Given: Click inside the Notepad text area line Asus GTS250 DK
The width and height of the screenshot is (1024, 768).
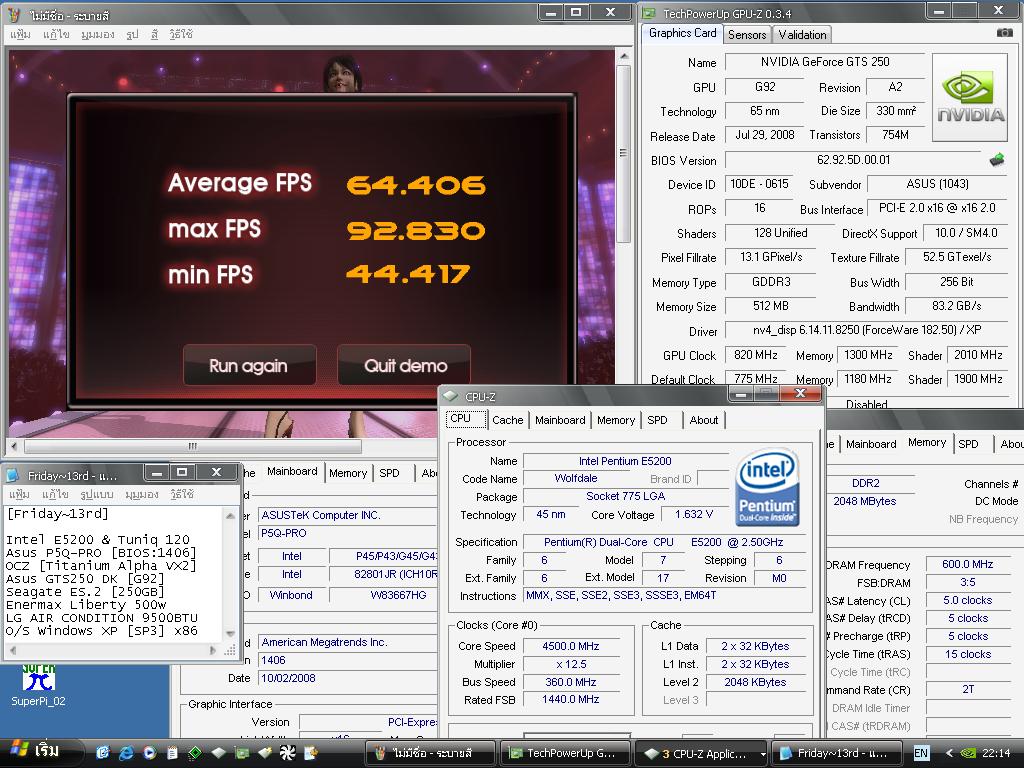Looking at the screenshot, I should (x=85, y=579).
